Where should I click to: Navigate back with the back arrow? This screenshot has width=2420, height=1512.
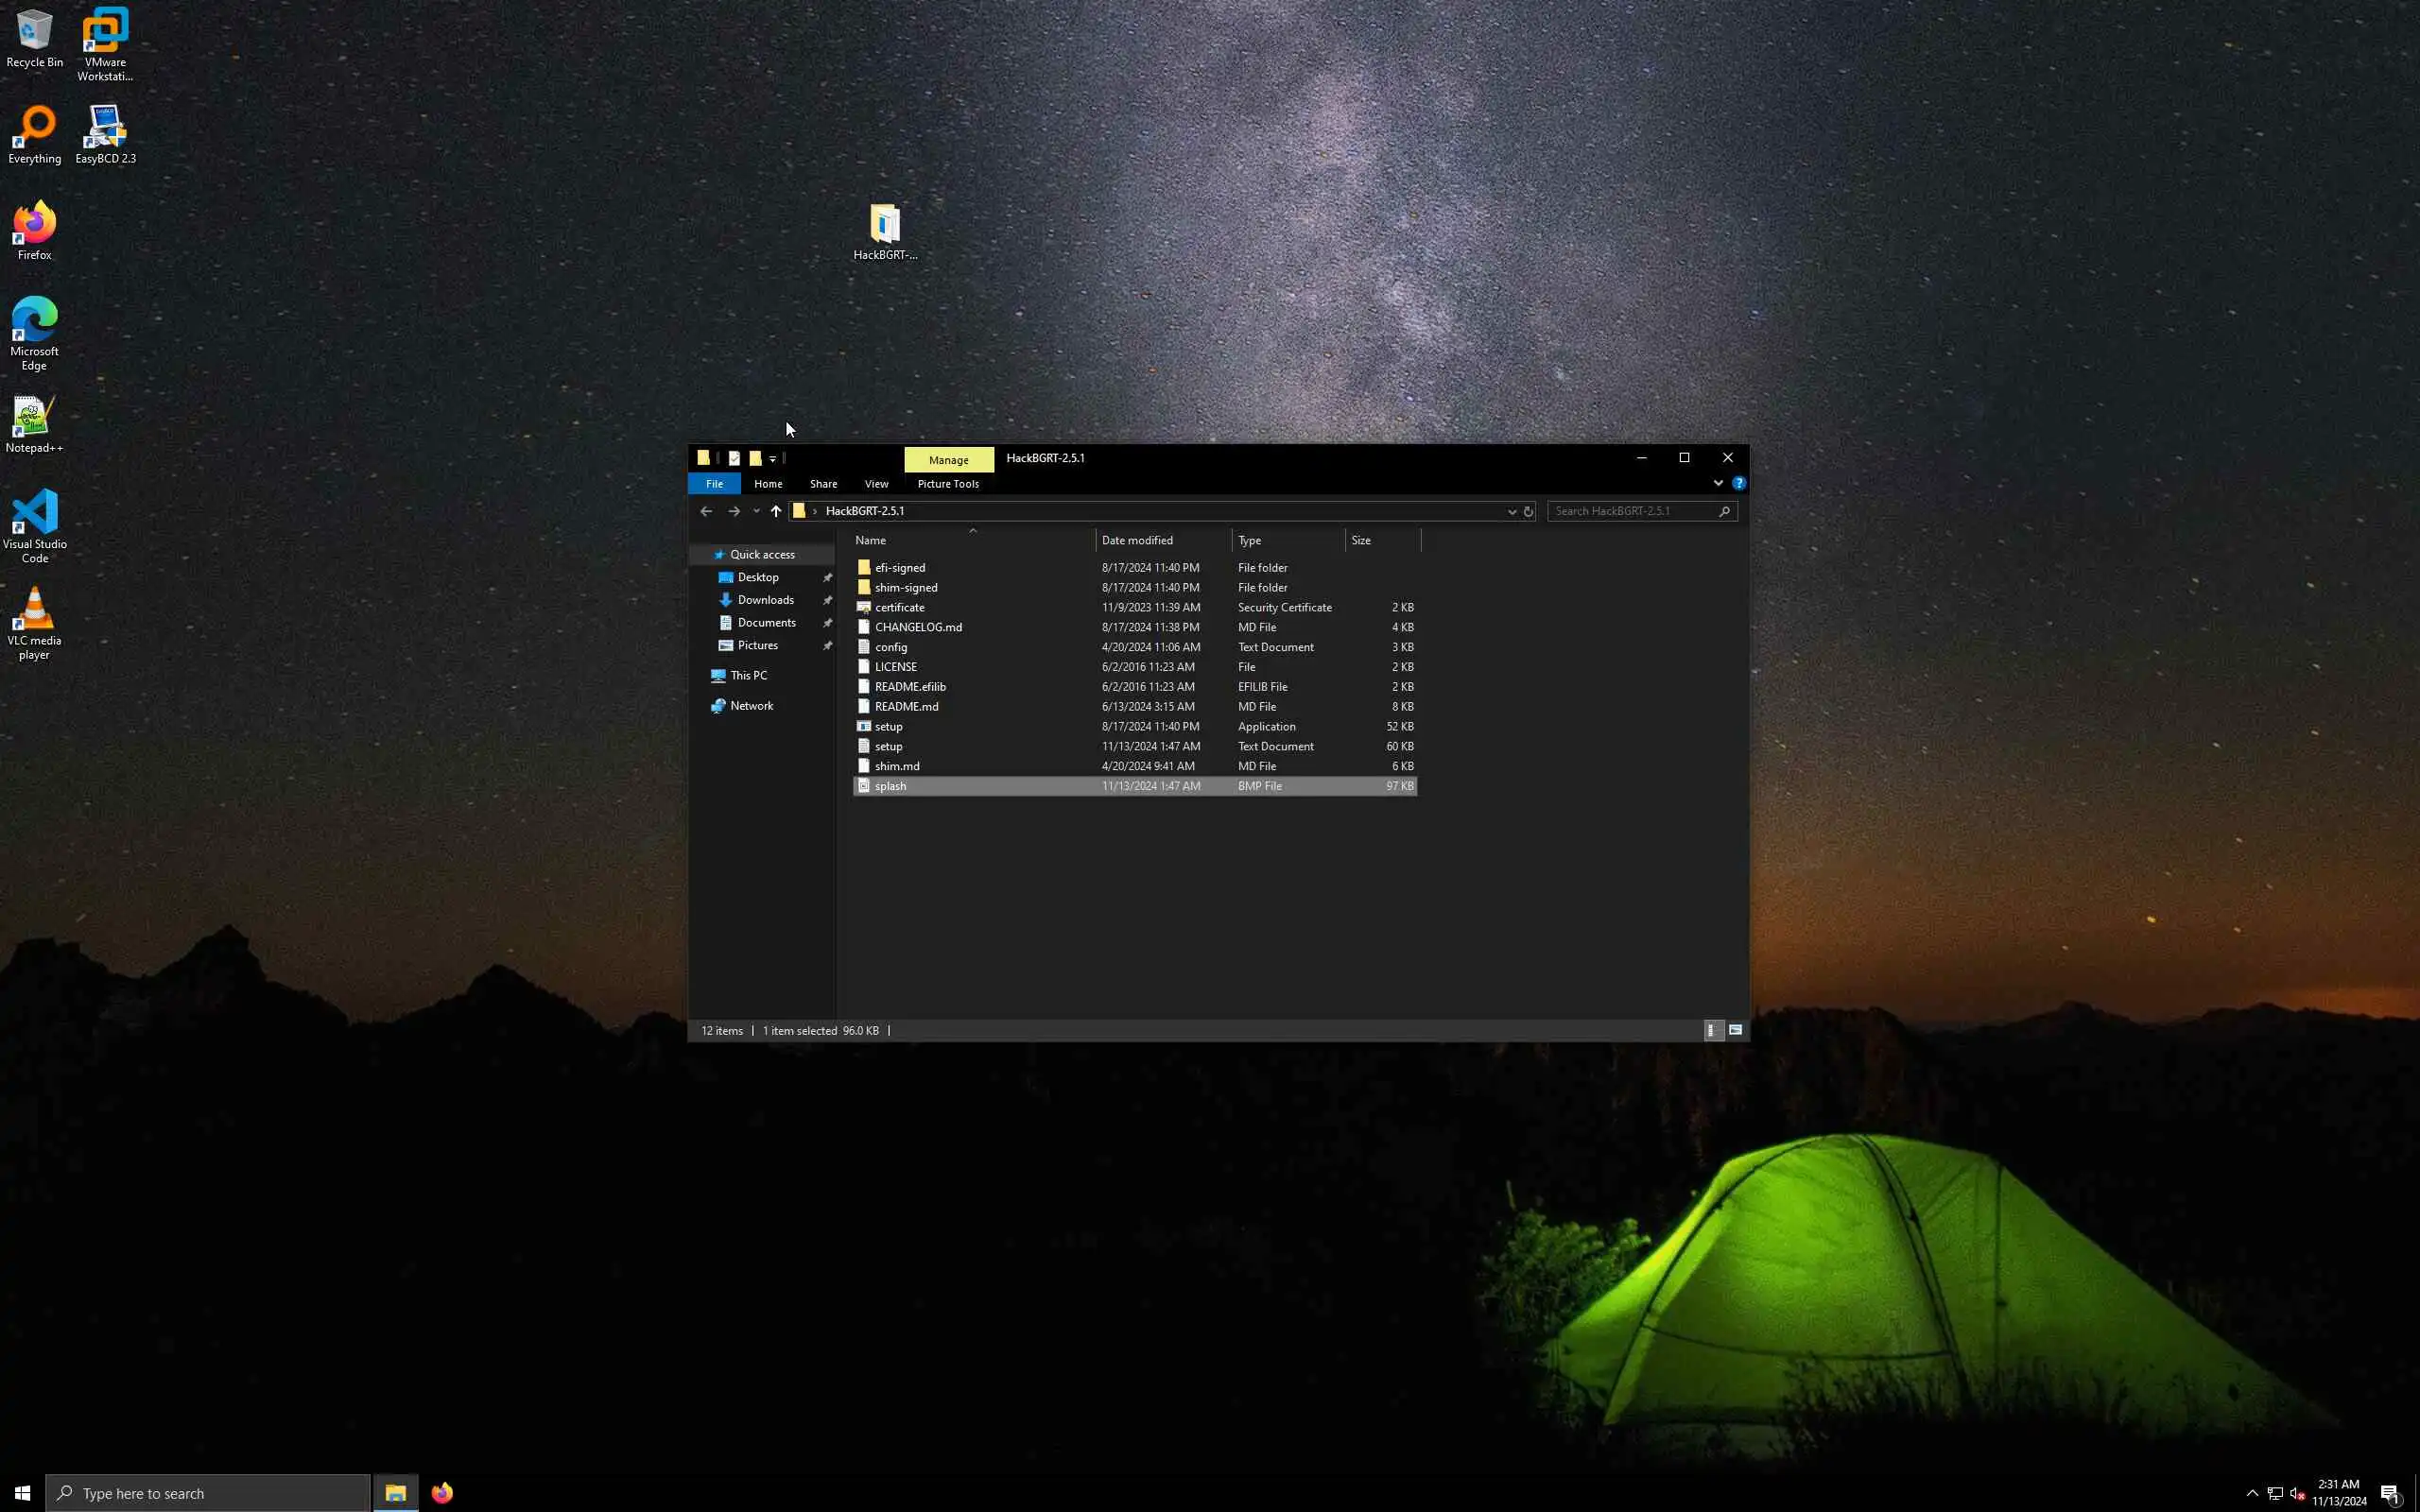[706, 511]
